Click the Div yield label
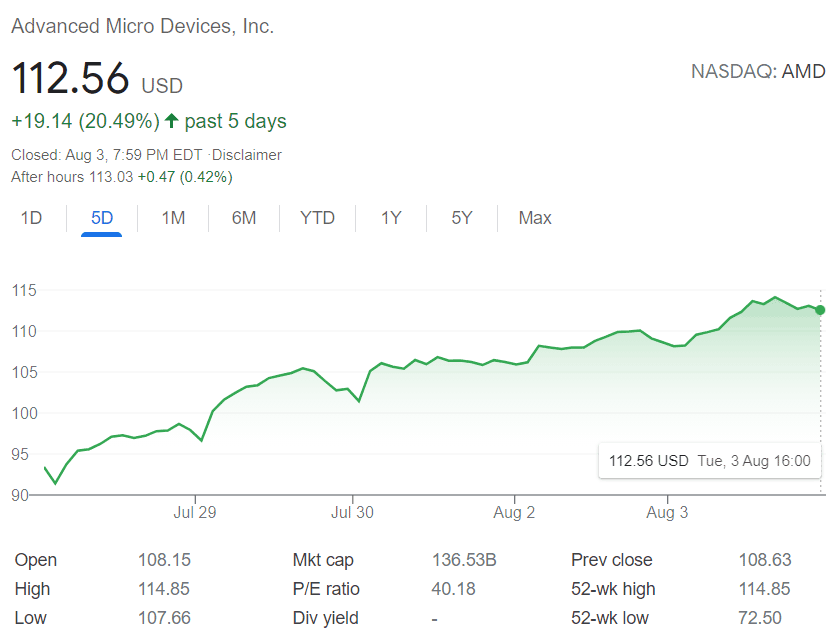Image resolution: width=836 pixels, height=632 pixels. click(326, 618)
